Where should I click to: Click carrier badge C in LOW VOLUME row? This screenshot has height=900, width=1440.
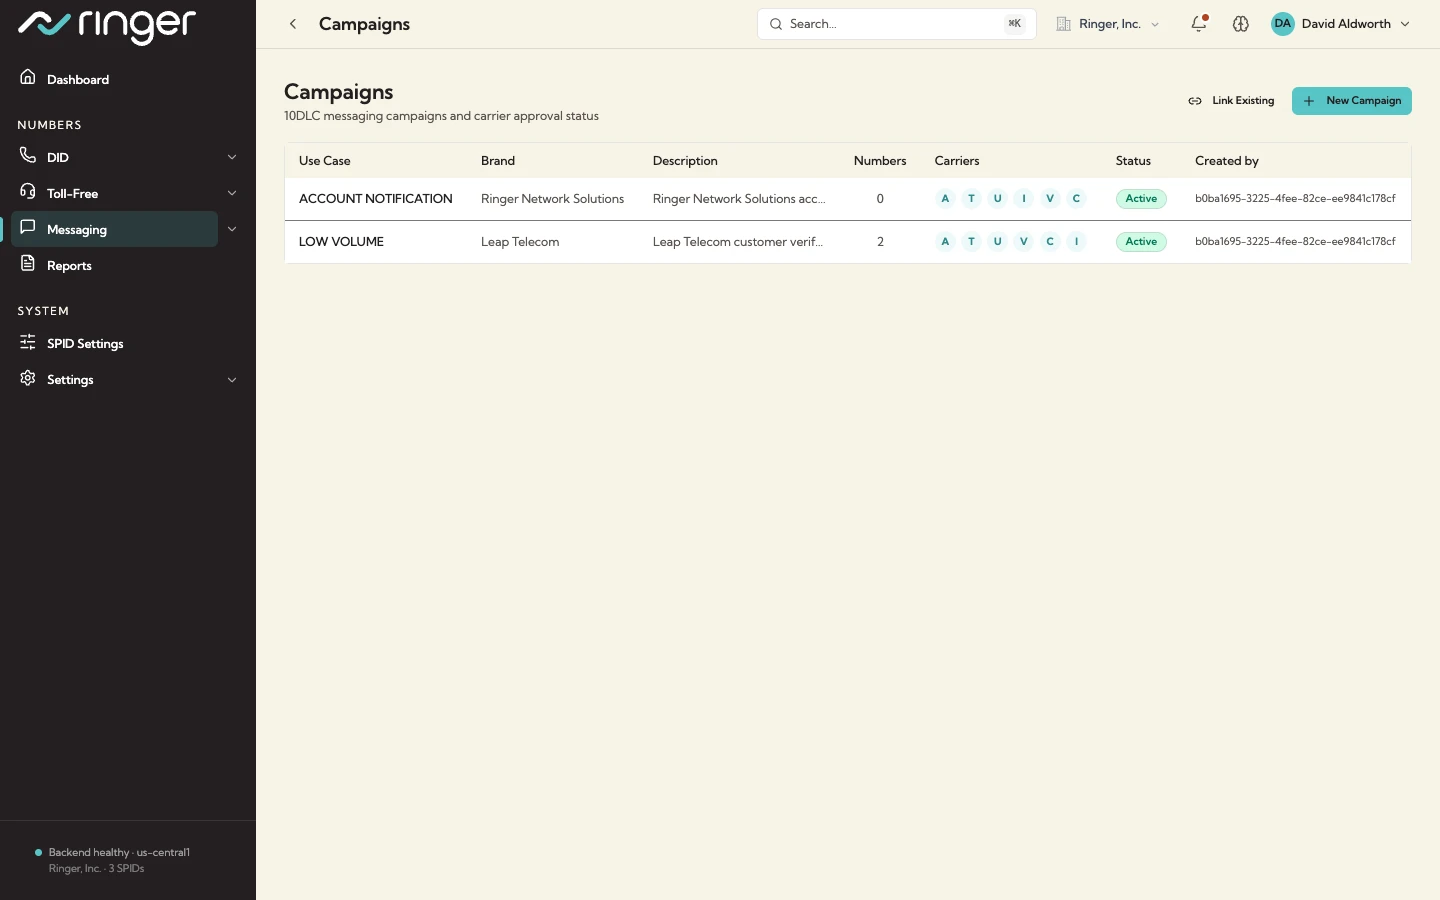coord(1050,241)
